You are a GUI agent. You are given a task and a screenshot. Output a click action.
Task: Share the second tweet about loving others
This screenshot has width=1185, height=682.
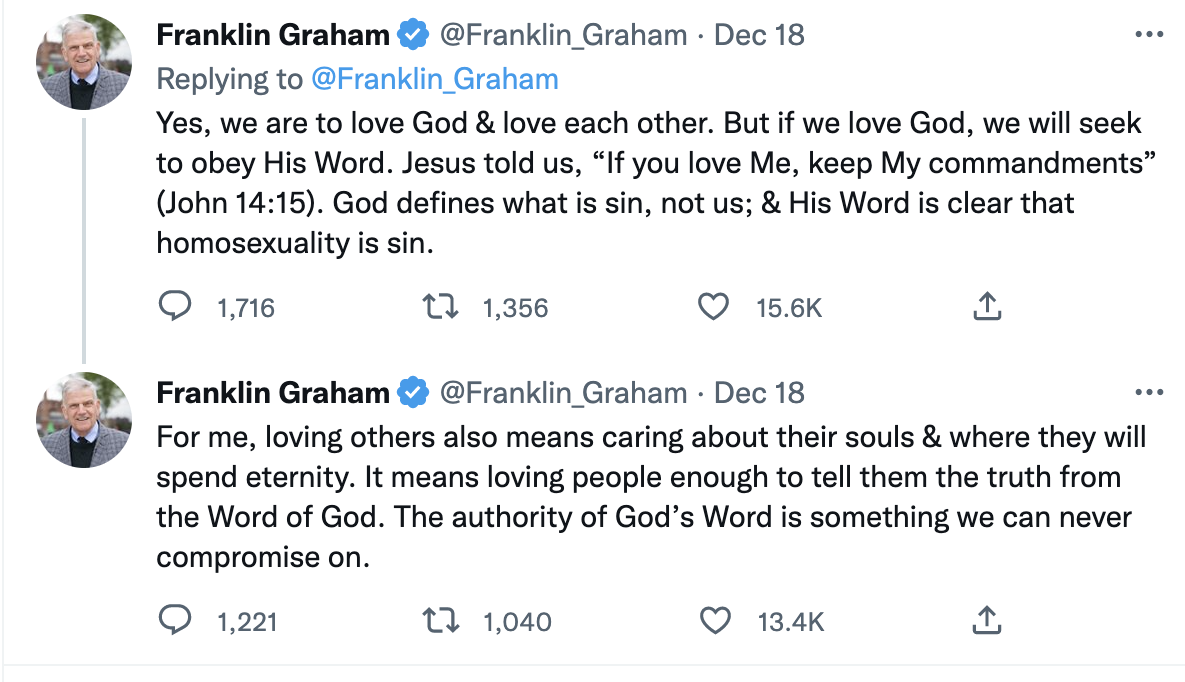(987, 621)
